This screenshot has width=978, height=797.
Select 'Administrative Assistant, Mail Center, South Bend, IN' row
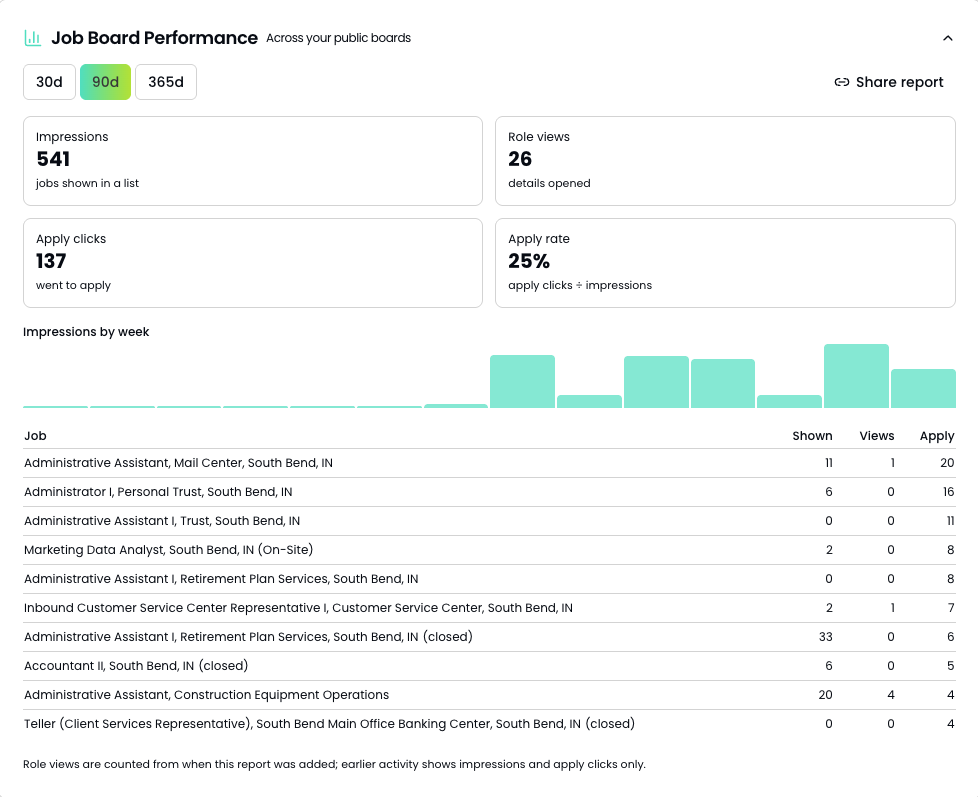489,463
